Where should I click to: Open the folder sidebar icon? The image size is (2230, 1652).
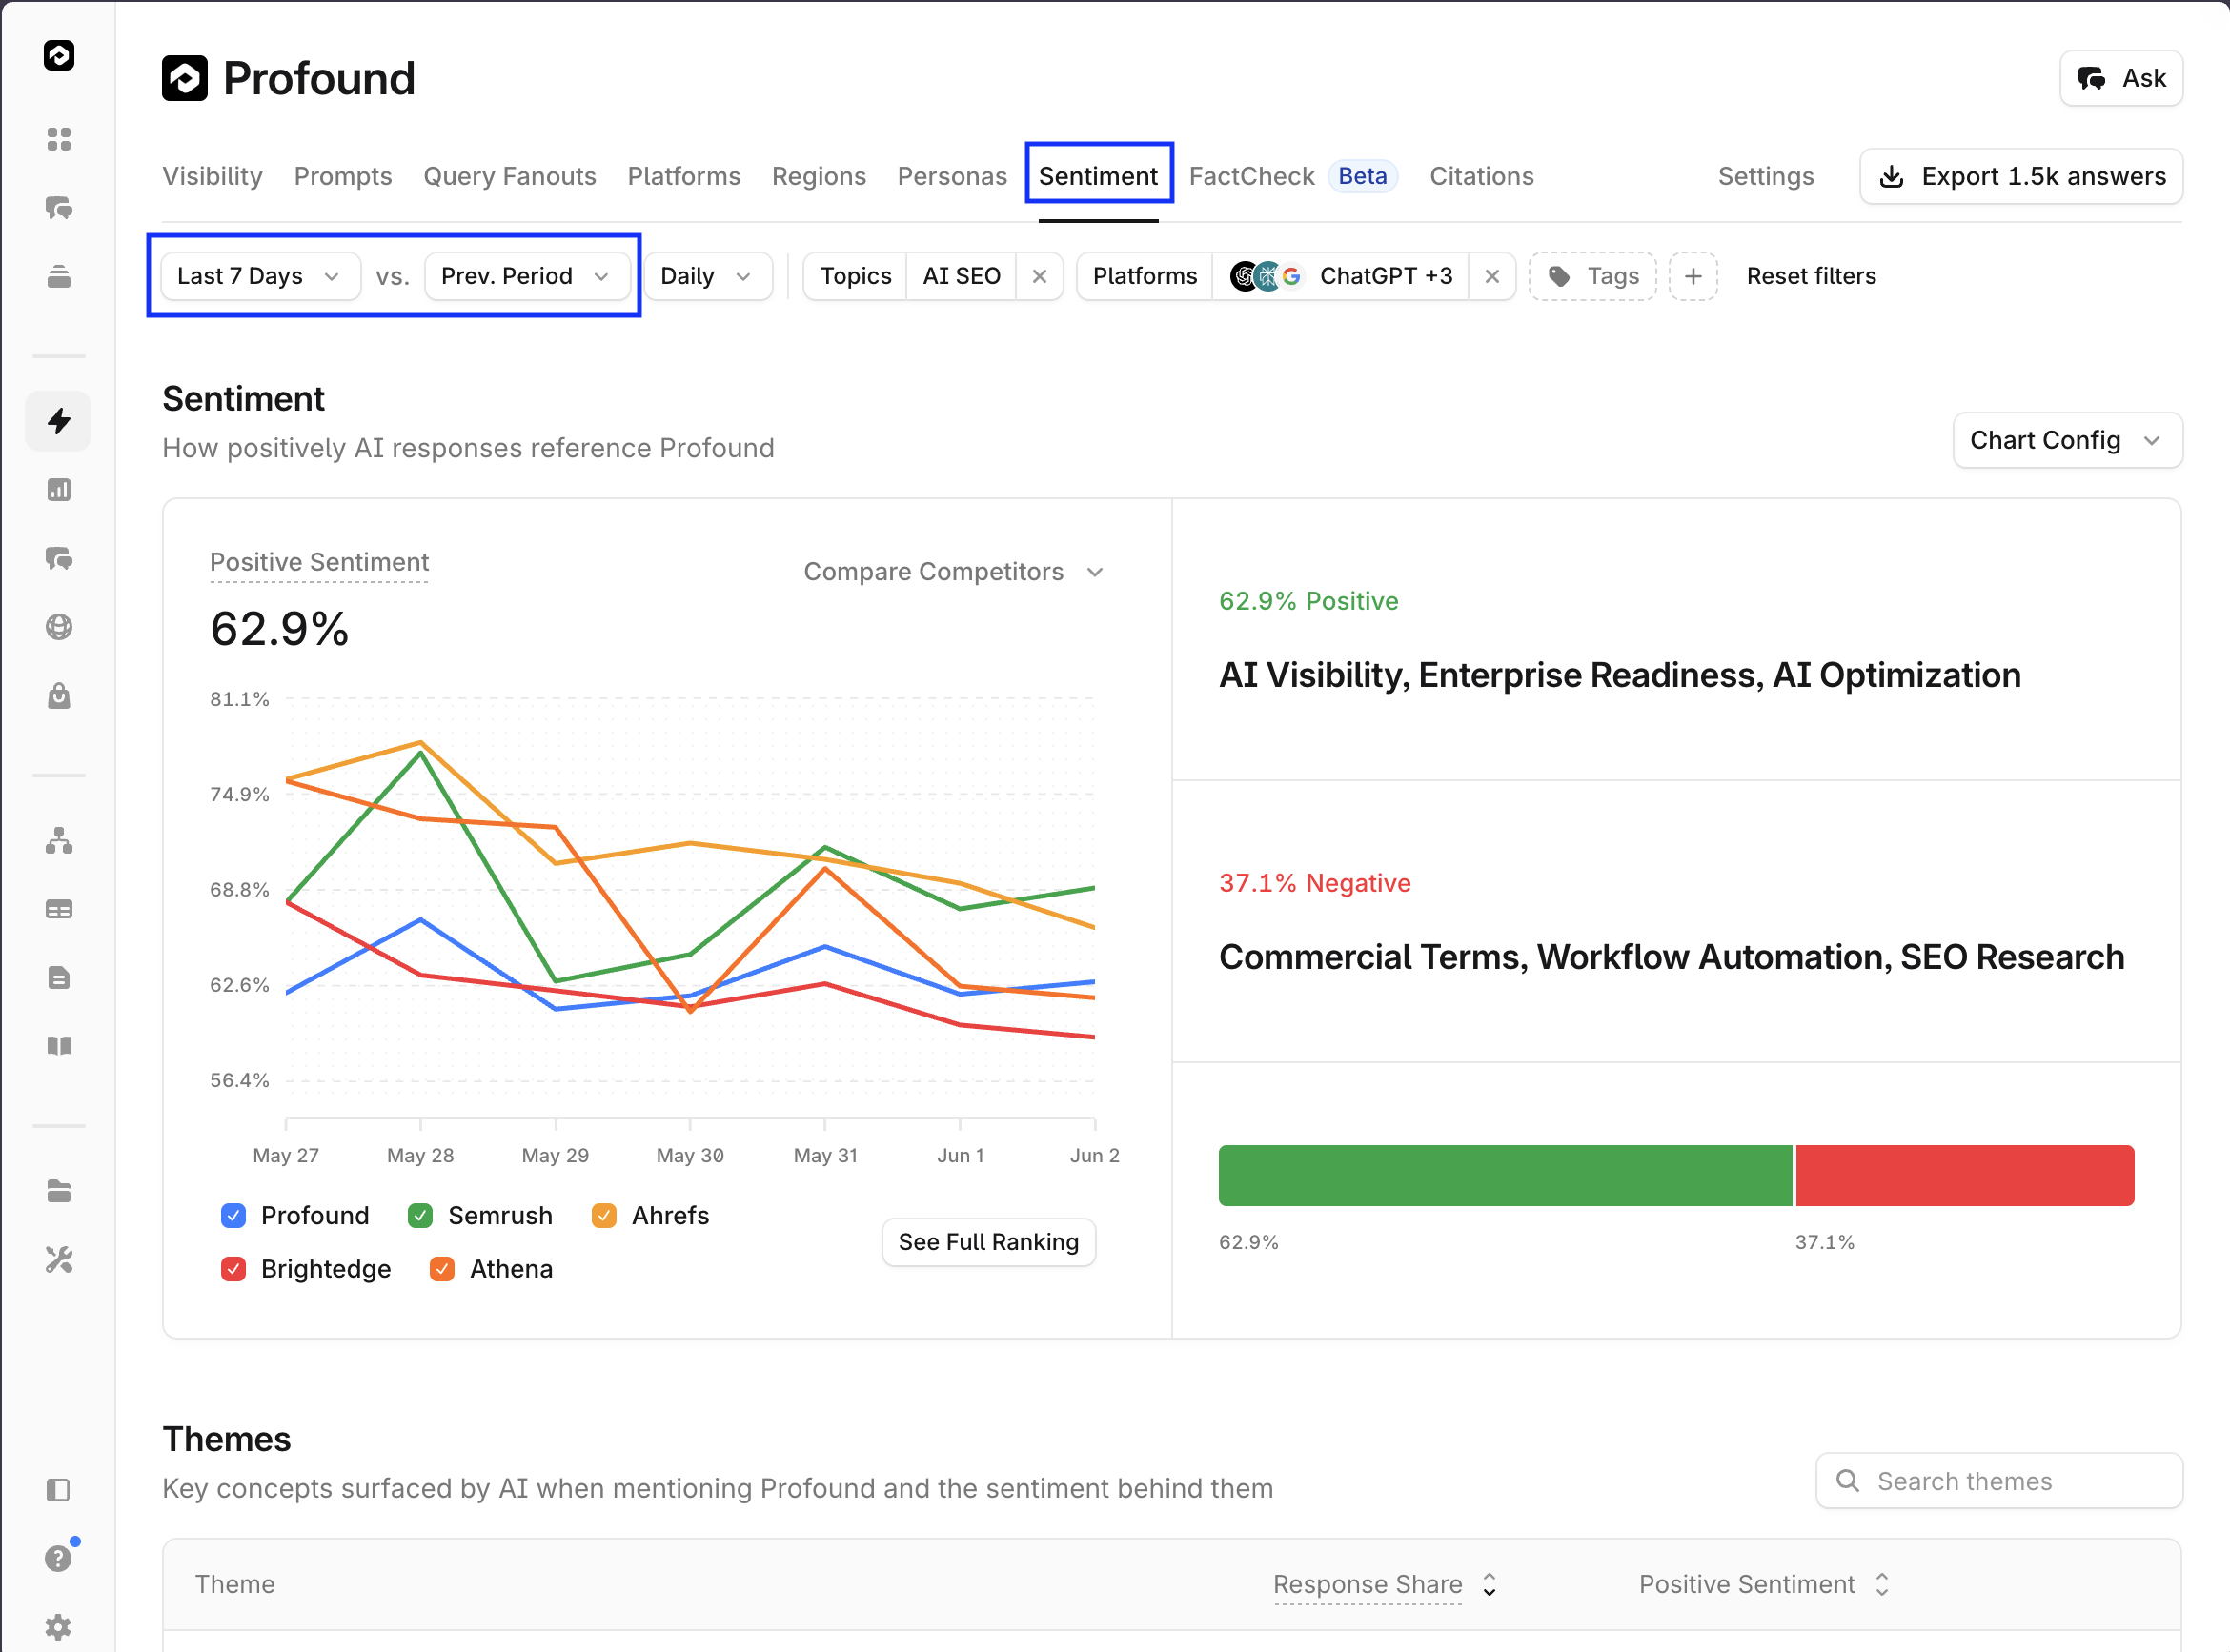(x=59, y=1191)
